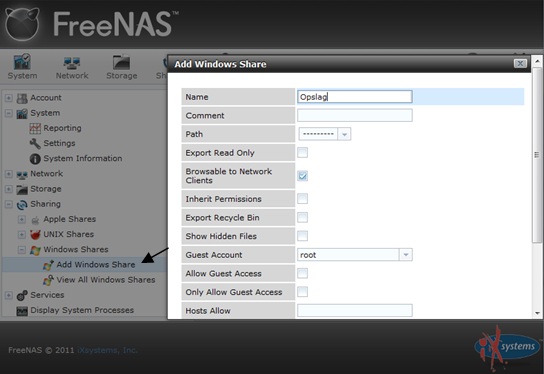
Task: Select Display System Processes item
Action: pos(82,310)
